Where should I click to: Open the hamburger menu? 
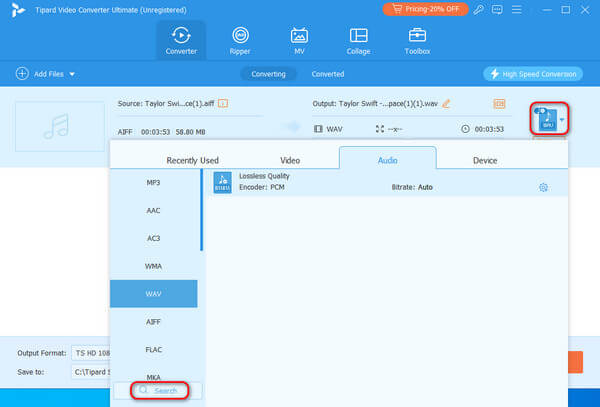[x=517, y=10]
